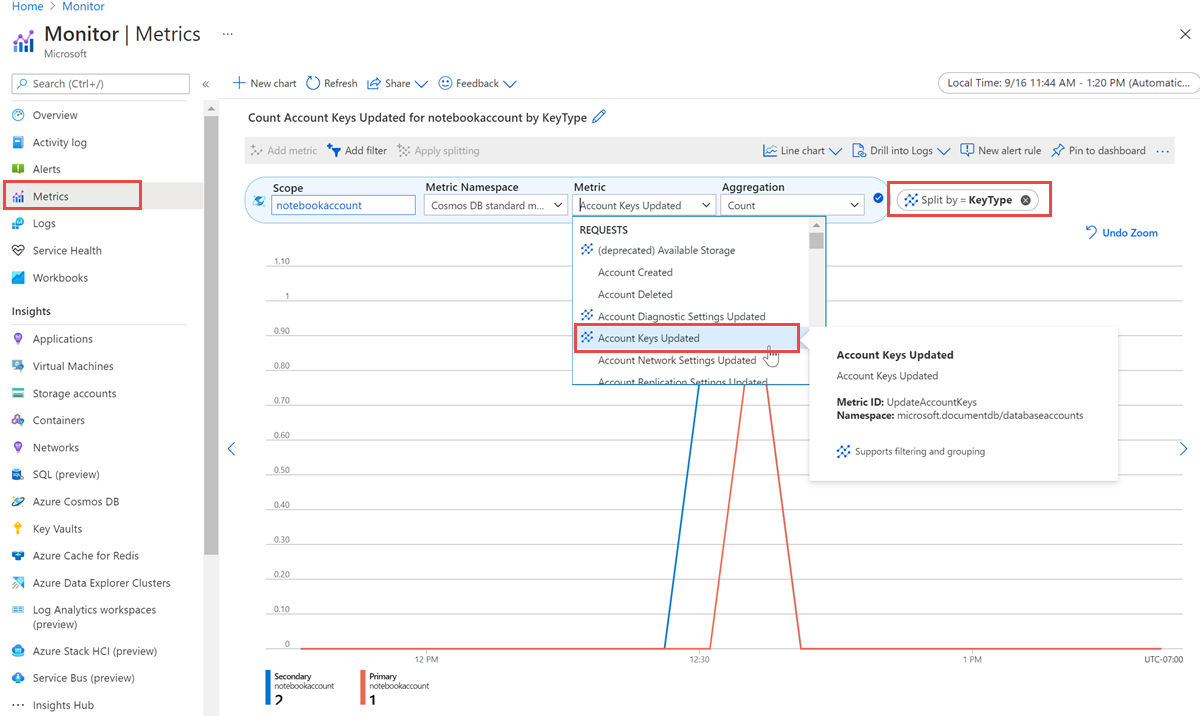Open Networks insights

pos(55,447)
